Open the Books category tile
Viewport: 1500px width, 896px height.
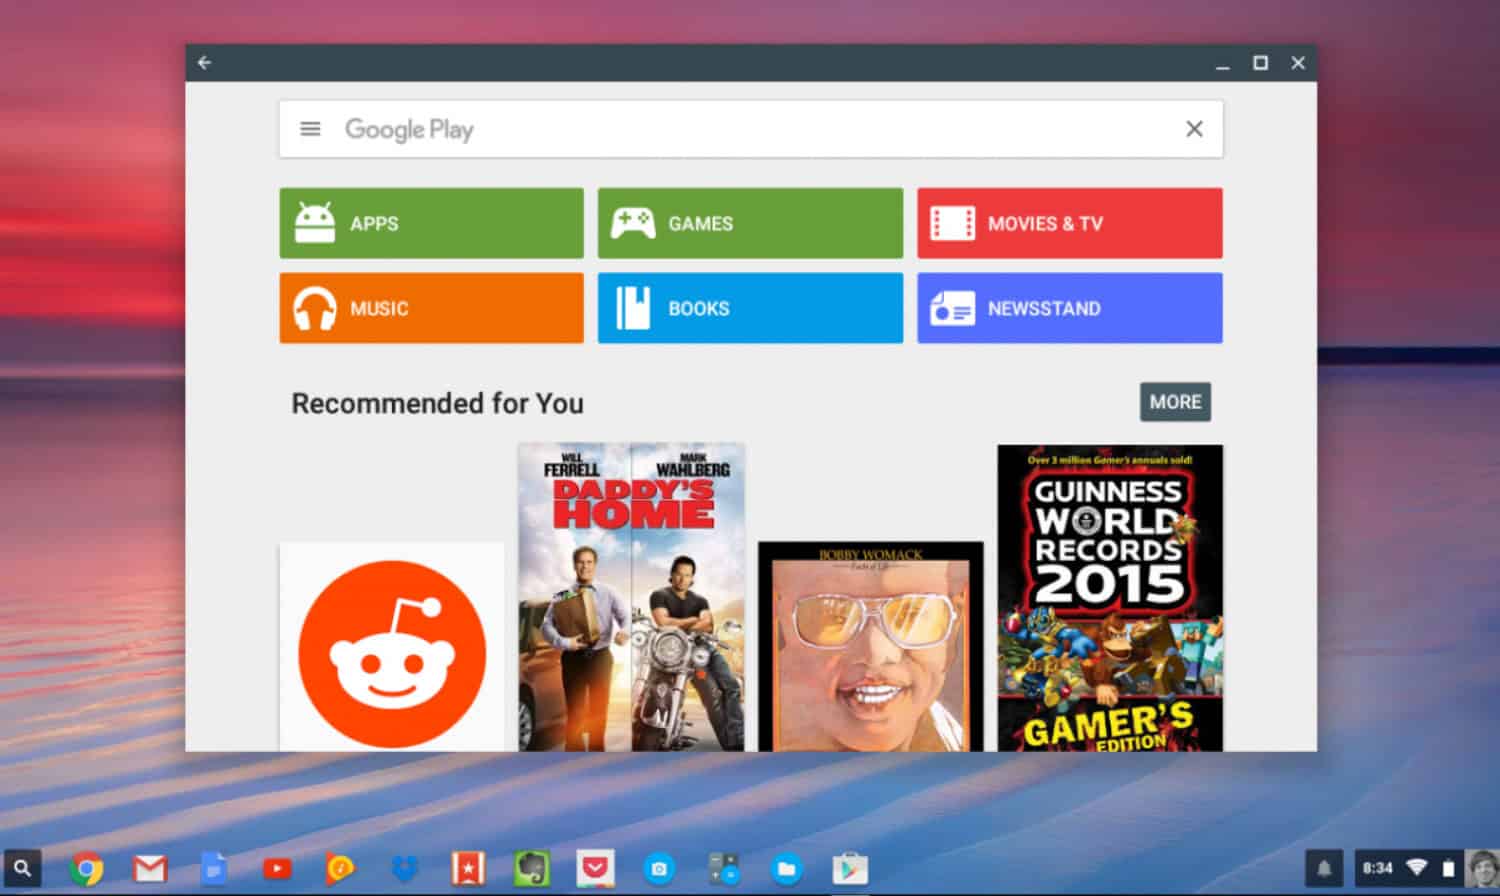750,308
